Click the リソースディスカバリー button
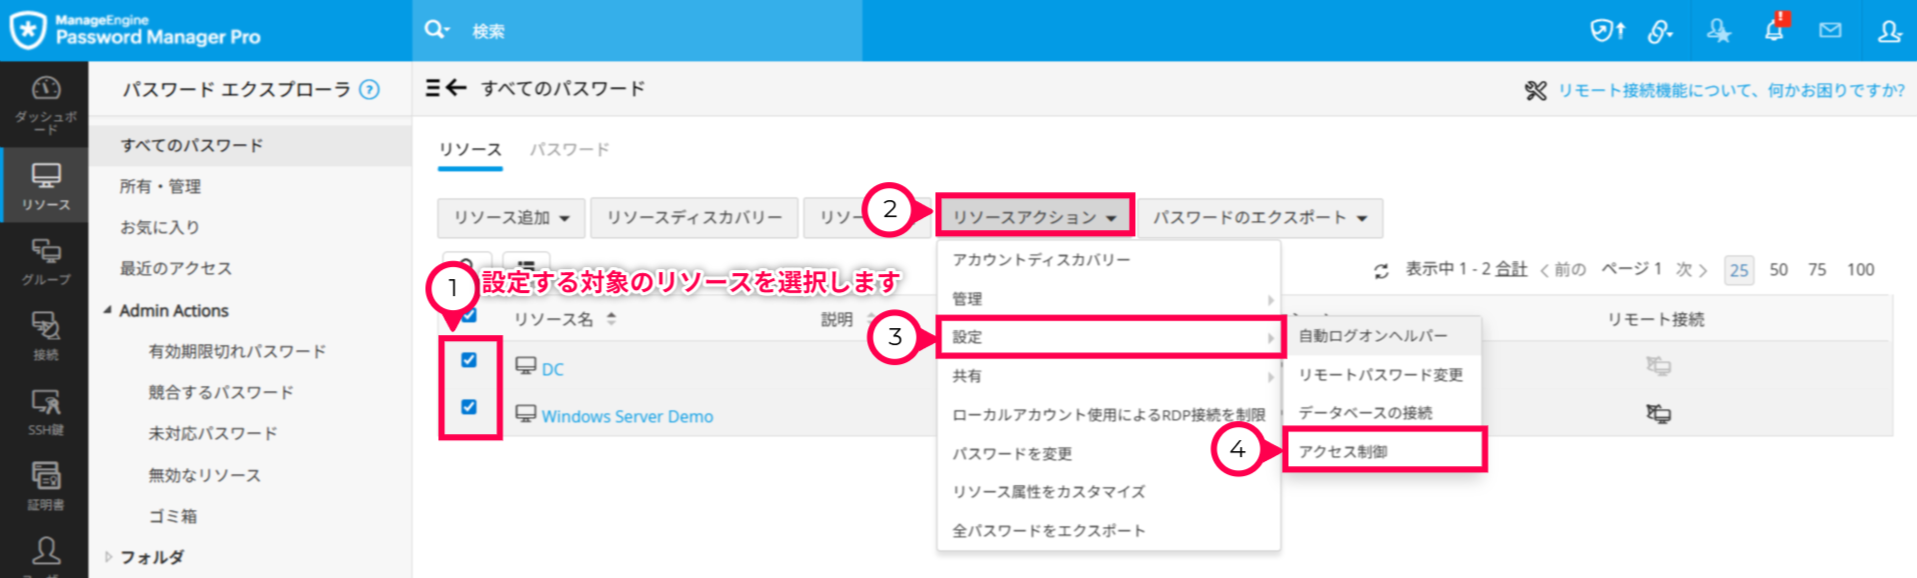Screen dimensions: 1917x578 pos(694,217)
